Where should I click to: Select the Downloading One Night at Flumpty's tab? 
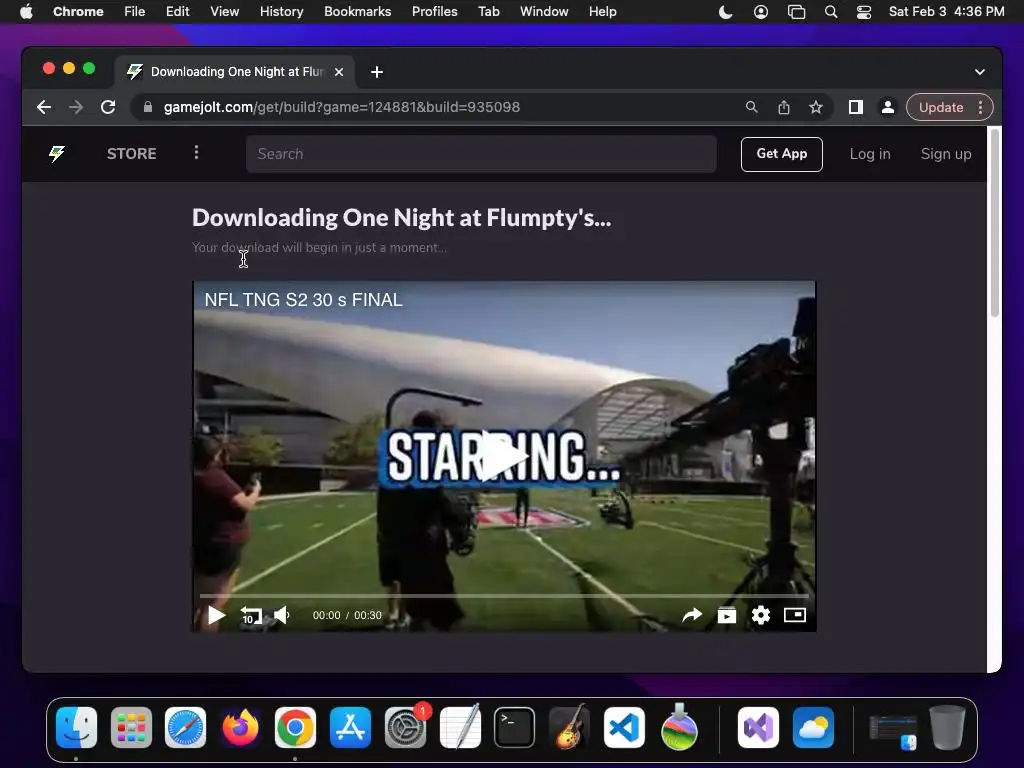click(237, 72)
